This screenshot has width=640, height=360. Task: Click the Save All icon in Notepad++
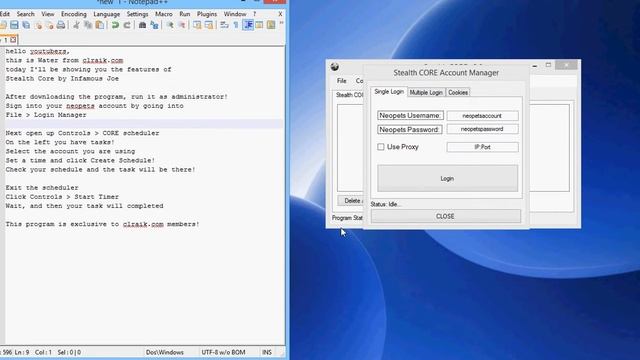26,25
